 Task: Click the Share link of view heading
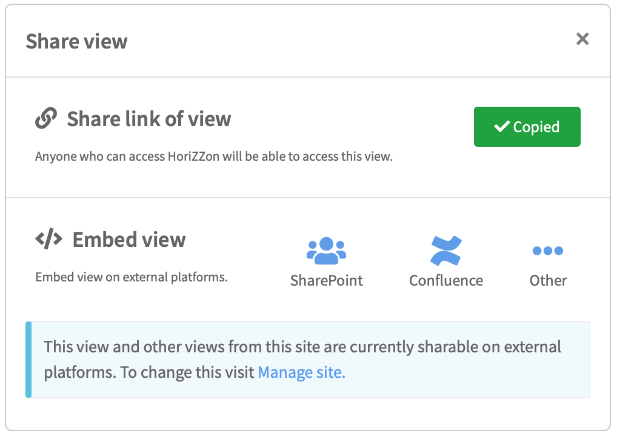click(x=149, y=119)
